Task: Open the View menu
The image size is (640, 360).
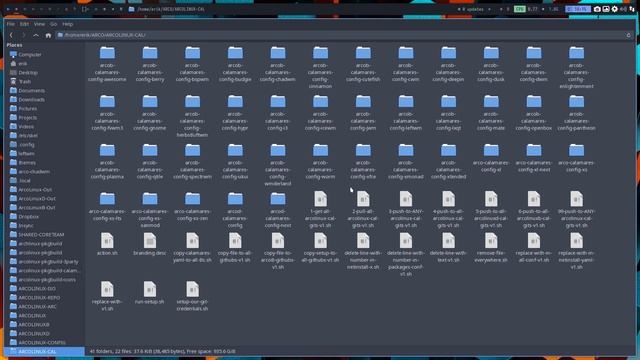Action: tap(39, 24)
